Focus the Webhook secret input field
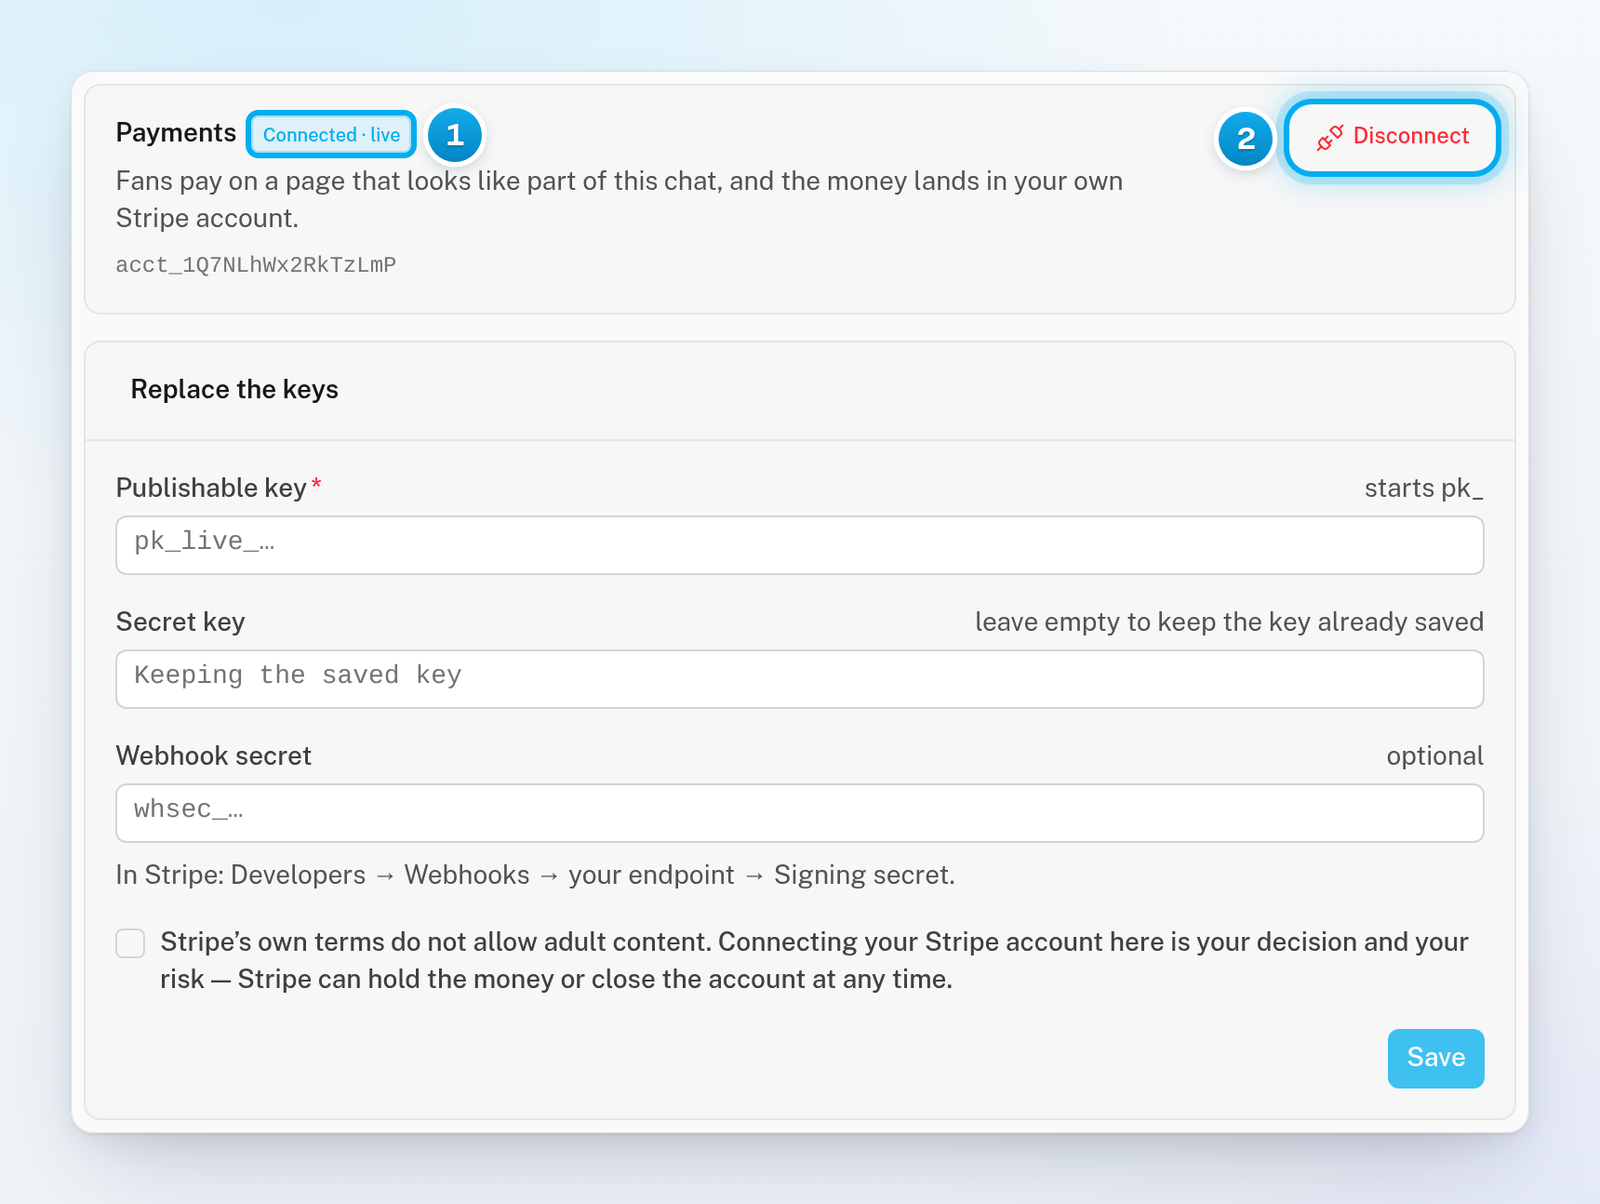Image resolution: width=1600 pixels, height=1204 pixels. pos(800,813)
